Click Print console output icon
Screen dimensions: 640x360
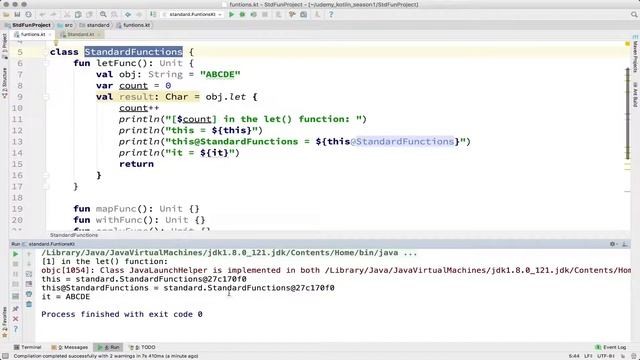29,294
